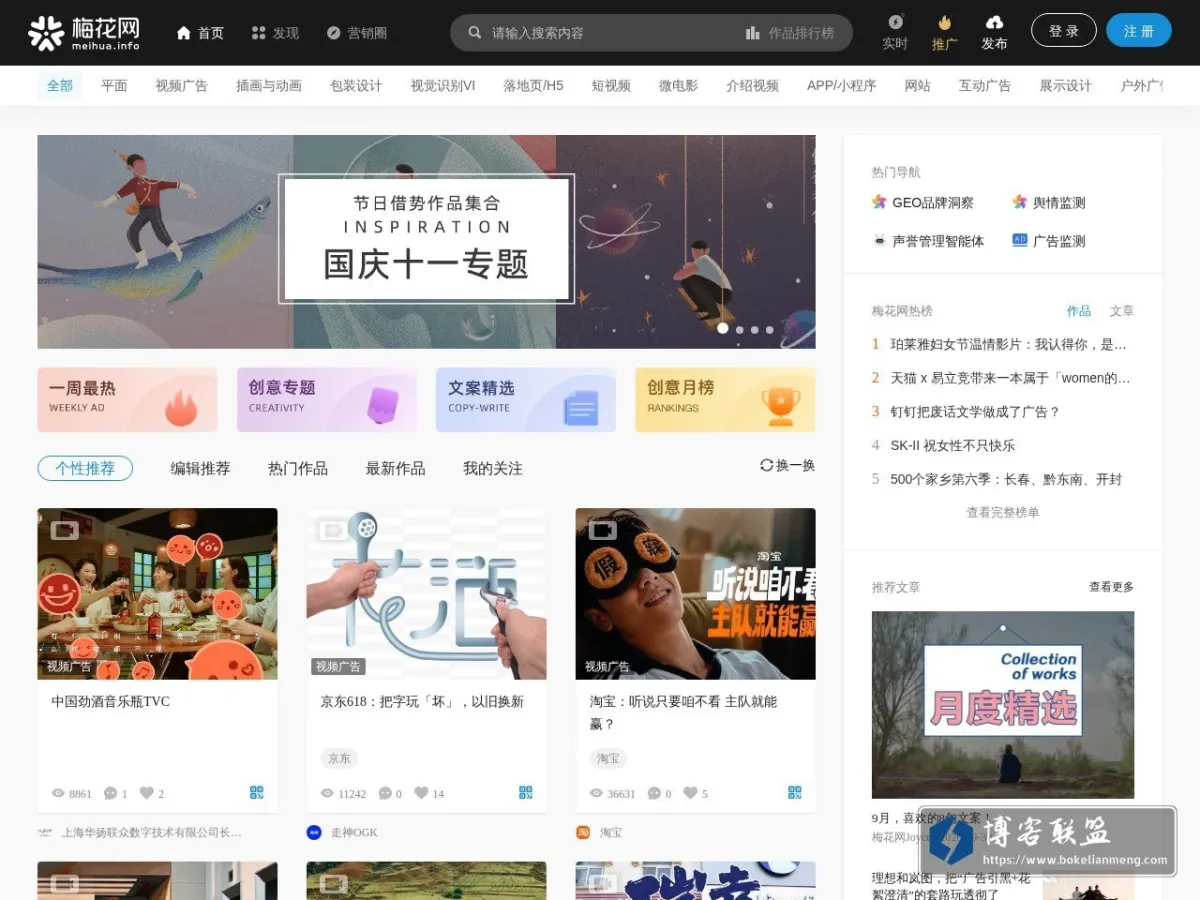The image size is (1200, 900).
Task: Select the 最新作品 filter tab
Action: click(x=395, y=468)
